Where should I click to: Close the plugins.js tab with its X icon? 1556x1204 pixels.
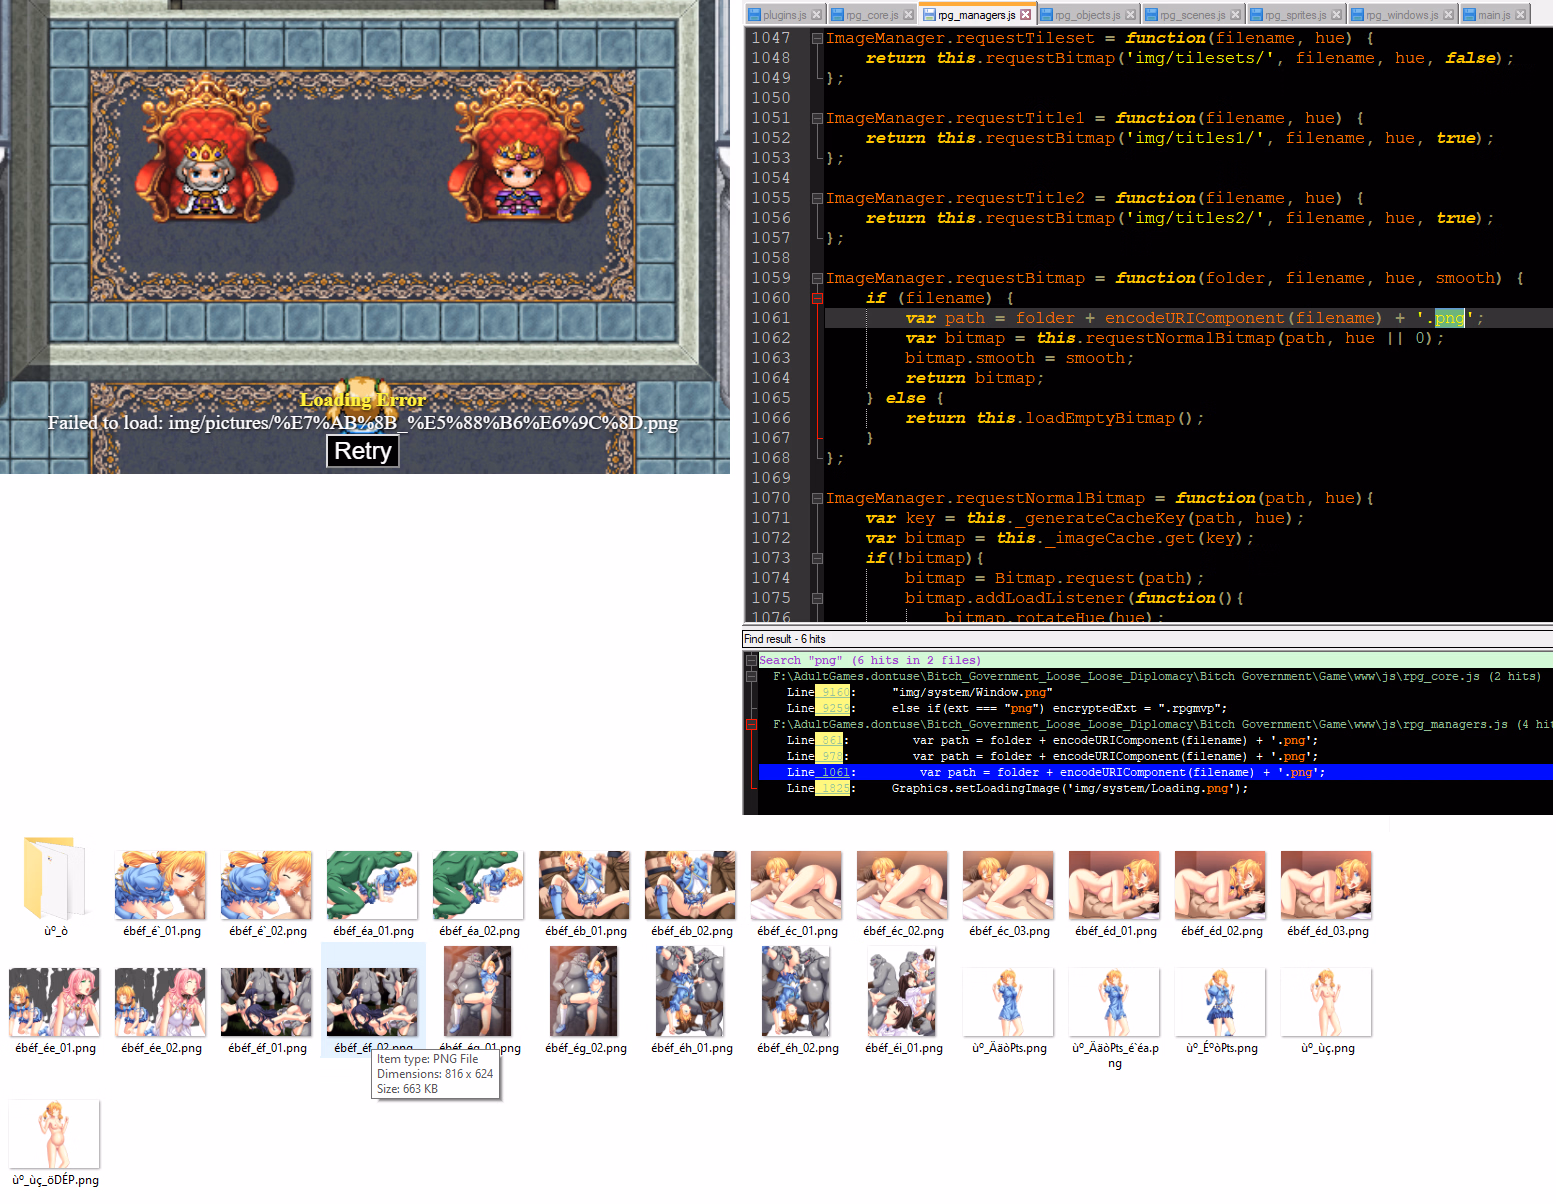click(x=816, y=15)
